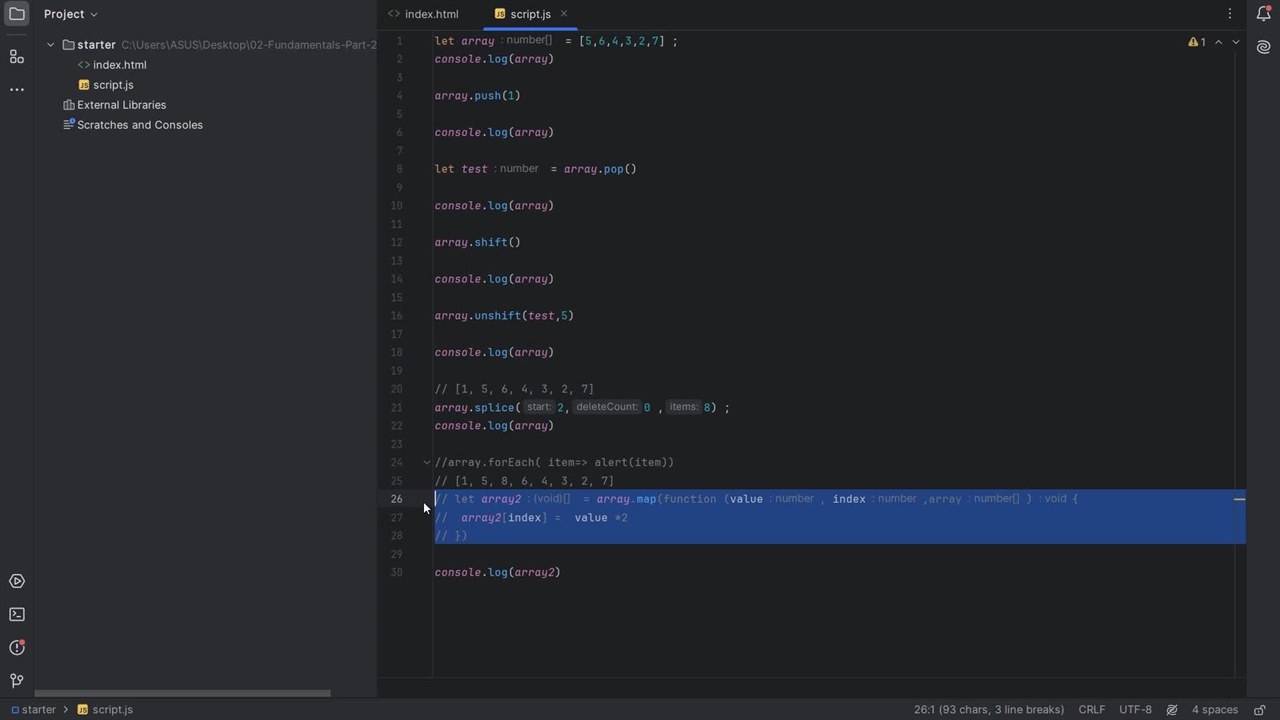
Task: Select Scratches and Consoles in tree
Action: (139, 125)
